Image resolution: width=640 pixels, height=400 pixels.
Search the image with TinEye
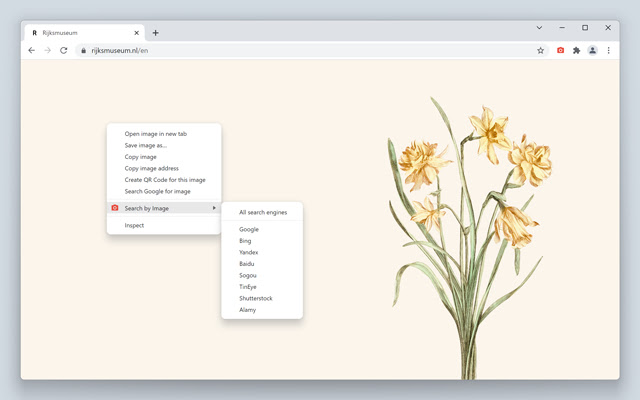click(248, 287)
